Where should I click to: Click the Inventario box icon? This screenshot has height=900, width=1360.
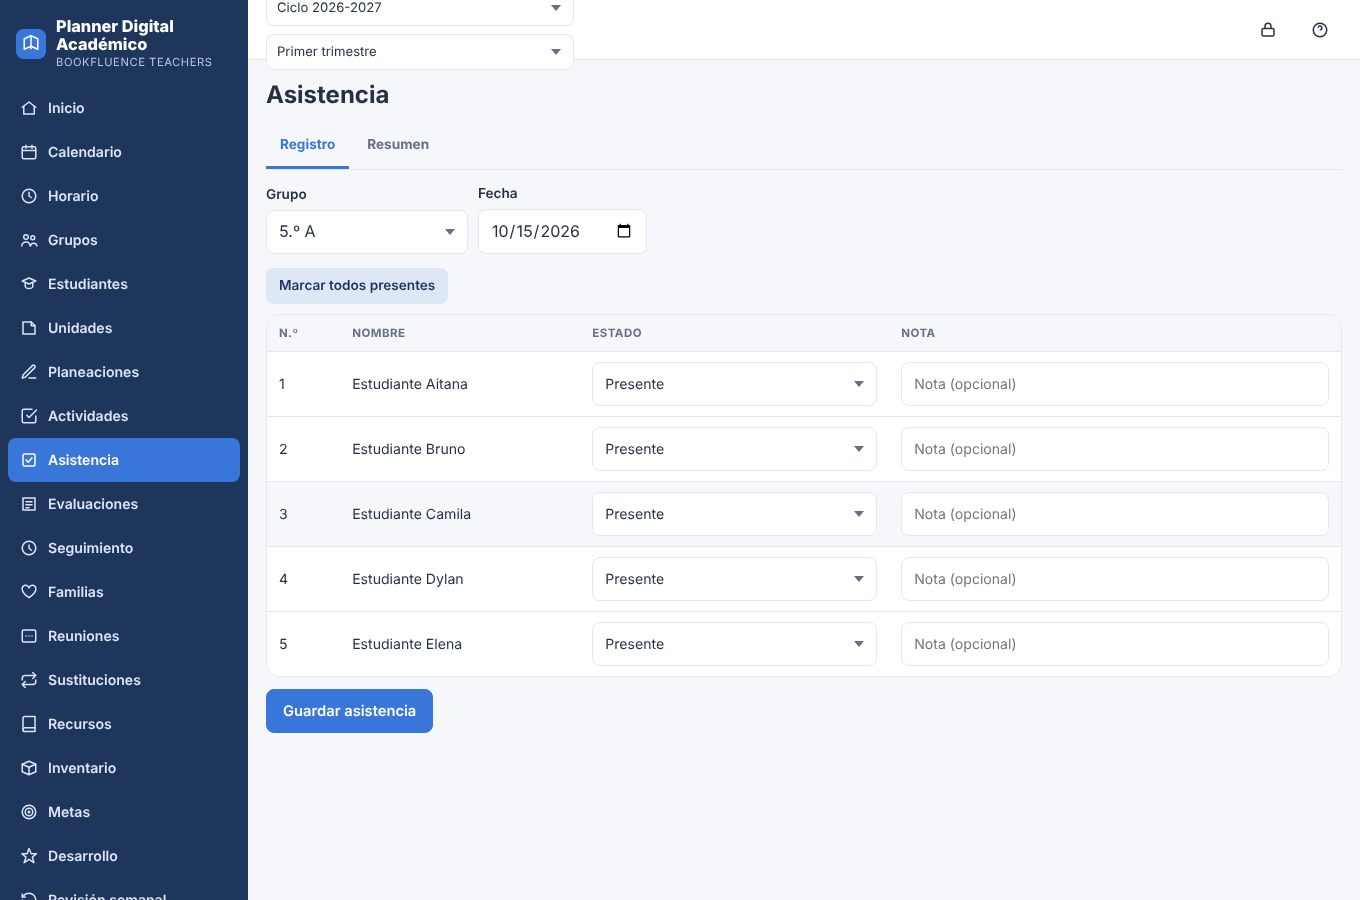coord(29,768)
